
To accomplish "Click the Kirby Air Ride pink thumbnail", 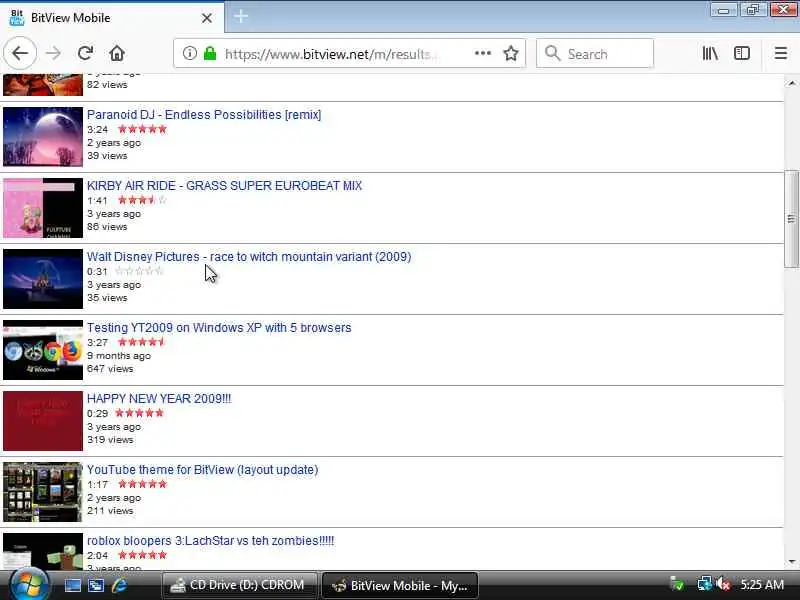I will pyautogui.click(x=43, y=208).
